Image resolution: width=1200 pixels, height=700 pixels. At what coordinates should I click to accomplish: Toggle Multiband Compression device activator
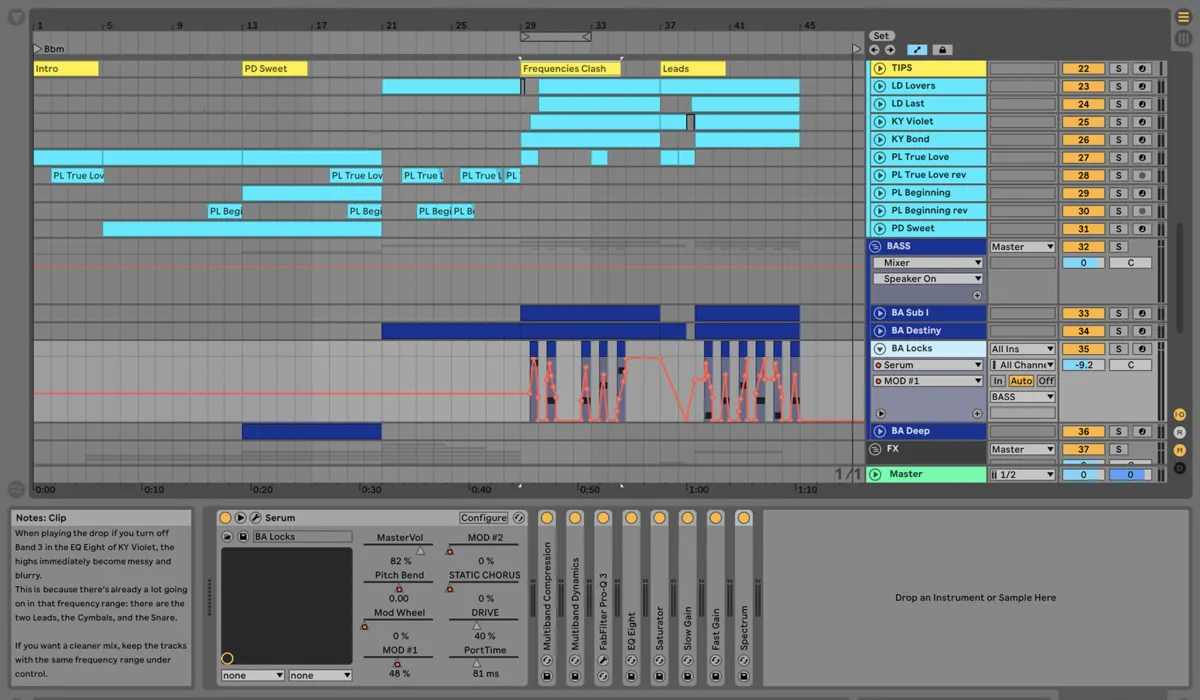pyautogui.click(x=547, y=518)
